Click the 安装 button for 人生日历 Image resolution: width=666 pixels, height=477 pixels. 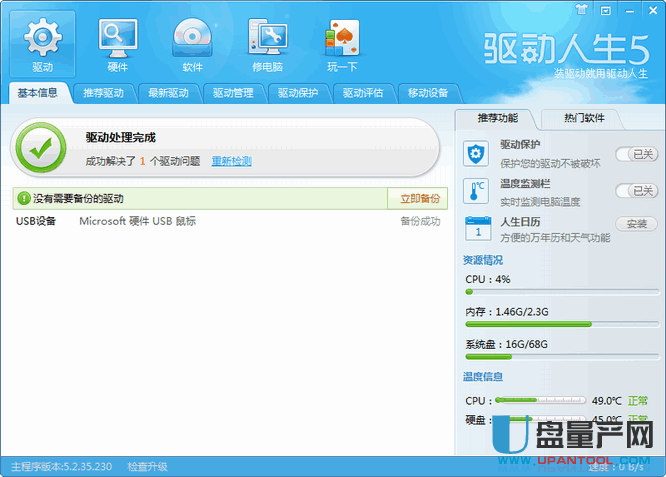click(637, 223)
